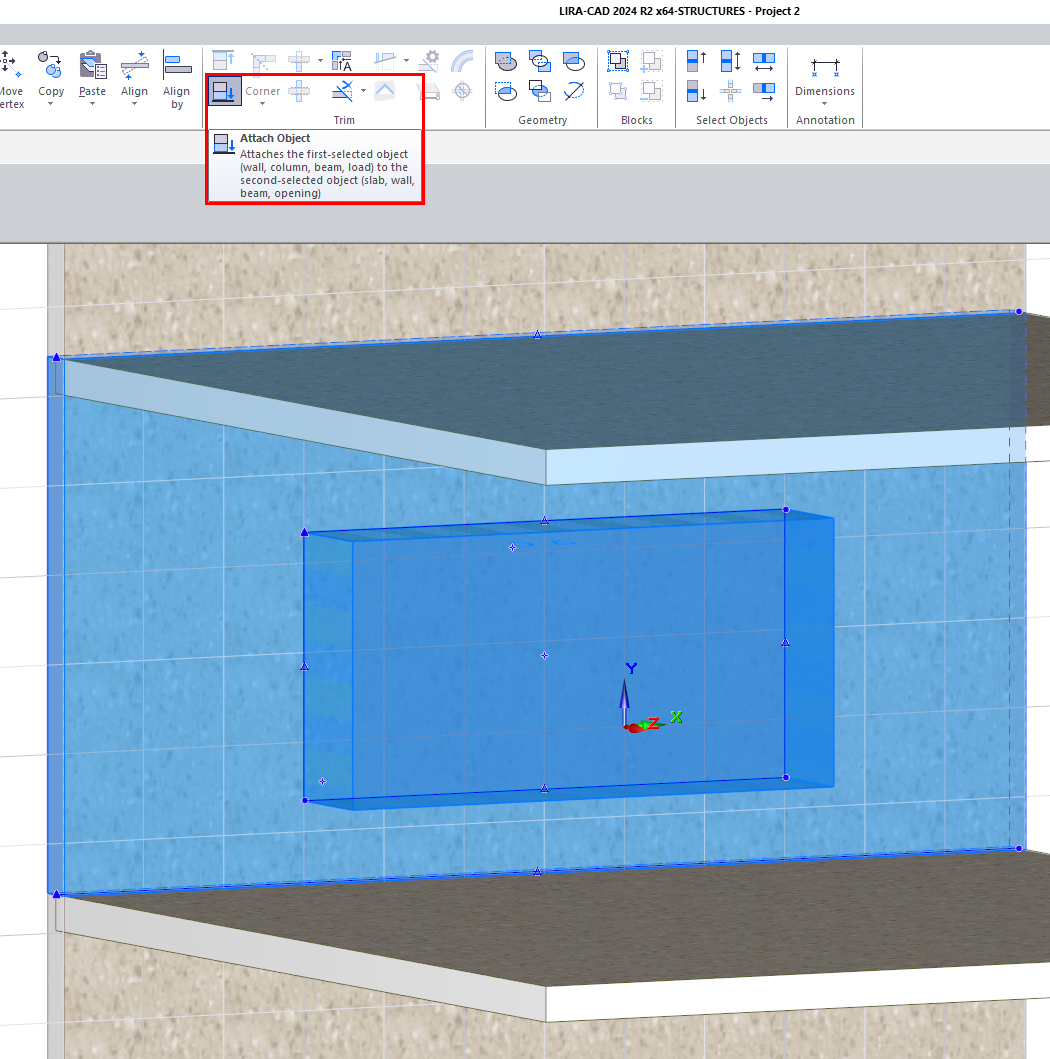Open the Dimensions annotation dropdown
This screenshot has width=1050, height=1059.
click(824, 104)
